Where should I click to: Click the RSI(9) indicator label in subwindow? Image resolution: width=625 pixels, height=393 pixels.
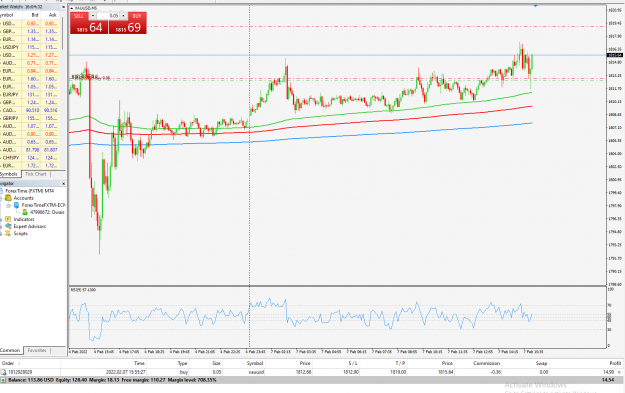click(x=83, y=290)
